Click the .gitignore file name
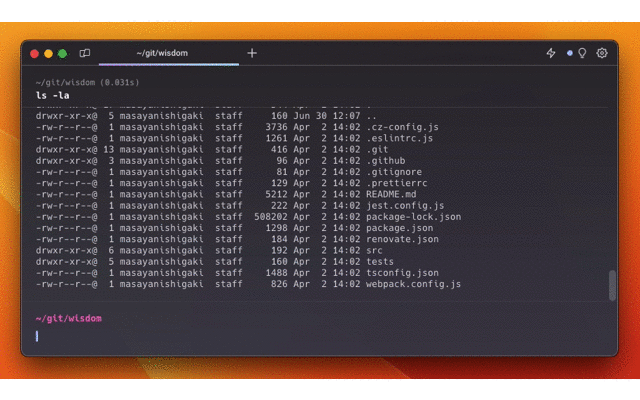The width and height of the screenshot is (640, 400). 394,172
